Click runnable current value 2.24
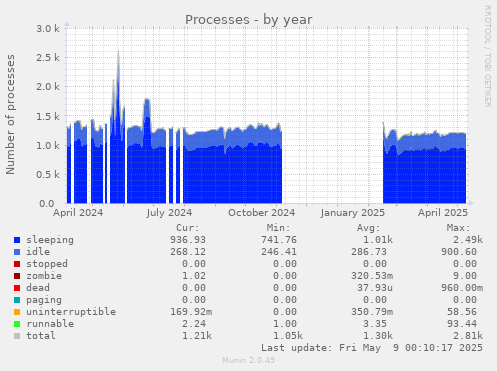The height and width of the screenshot is (371, 497). coord(194,324)
